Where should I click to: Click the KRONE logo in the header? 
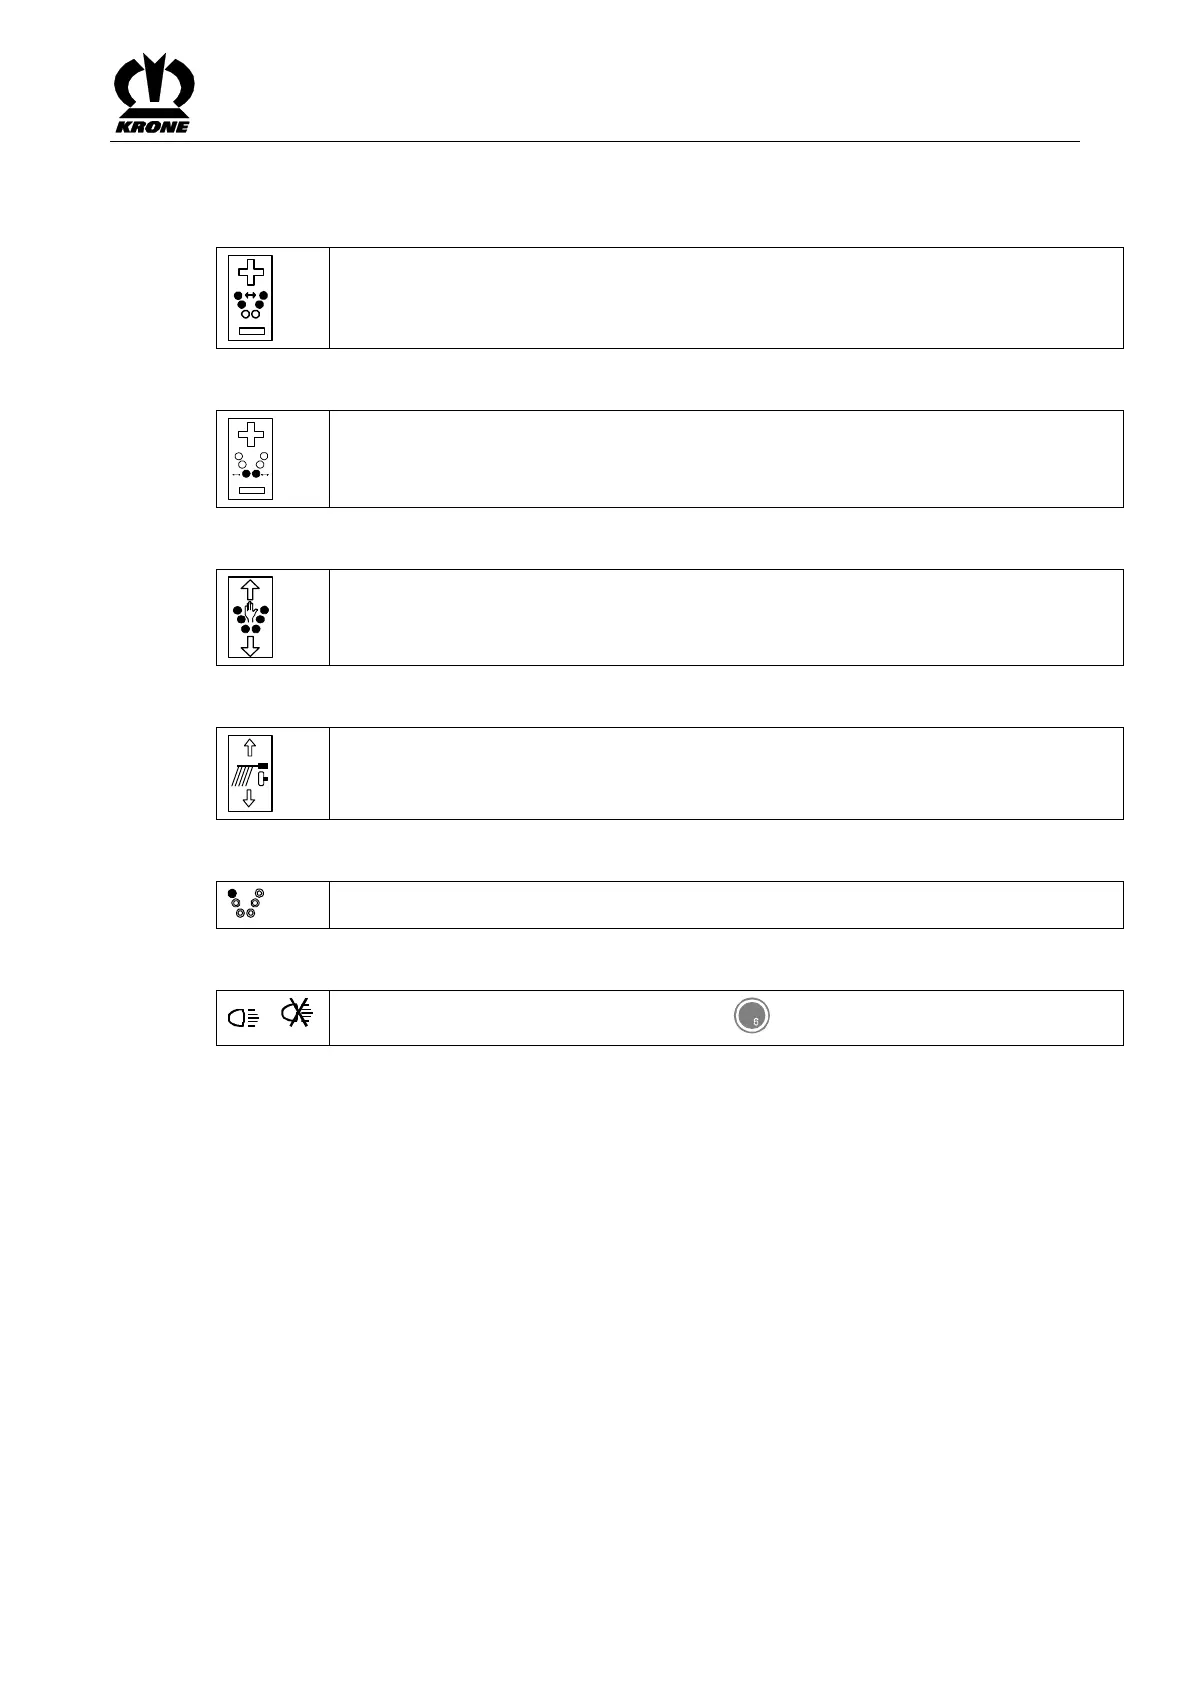[155, 93]
